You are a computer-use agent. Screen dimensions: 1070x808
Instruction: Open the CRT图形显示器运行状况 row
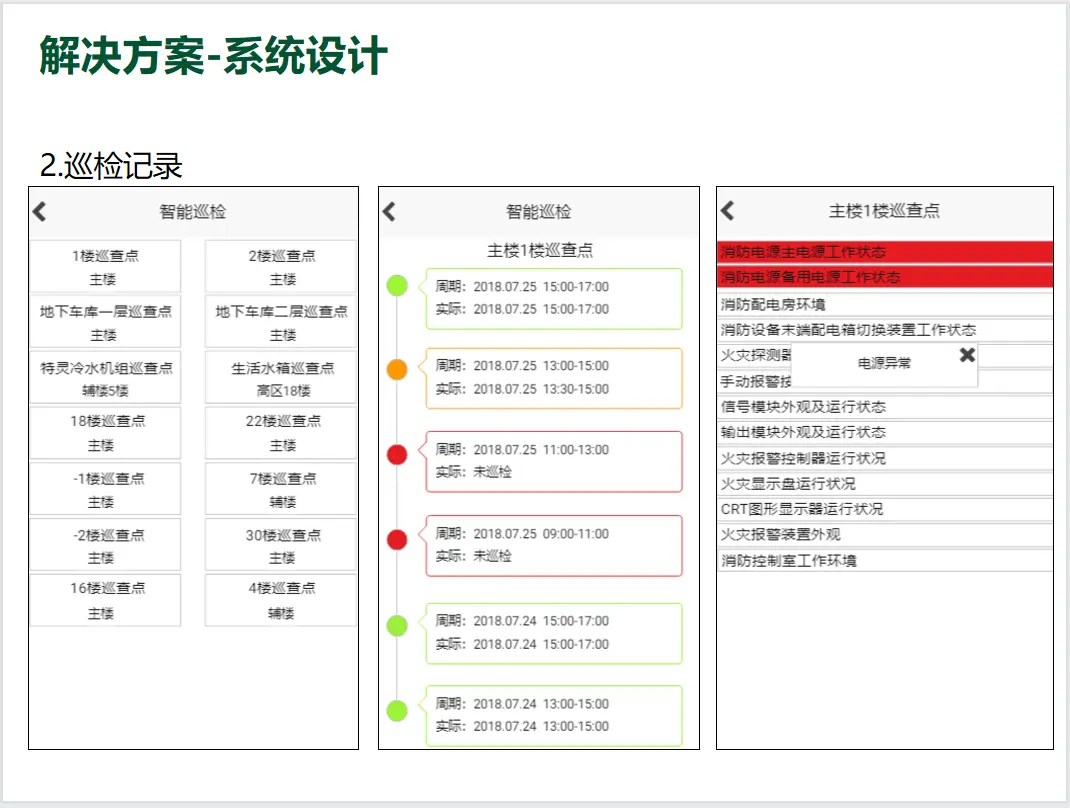[x=885, y=509]
